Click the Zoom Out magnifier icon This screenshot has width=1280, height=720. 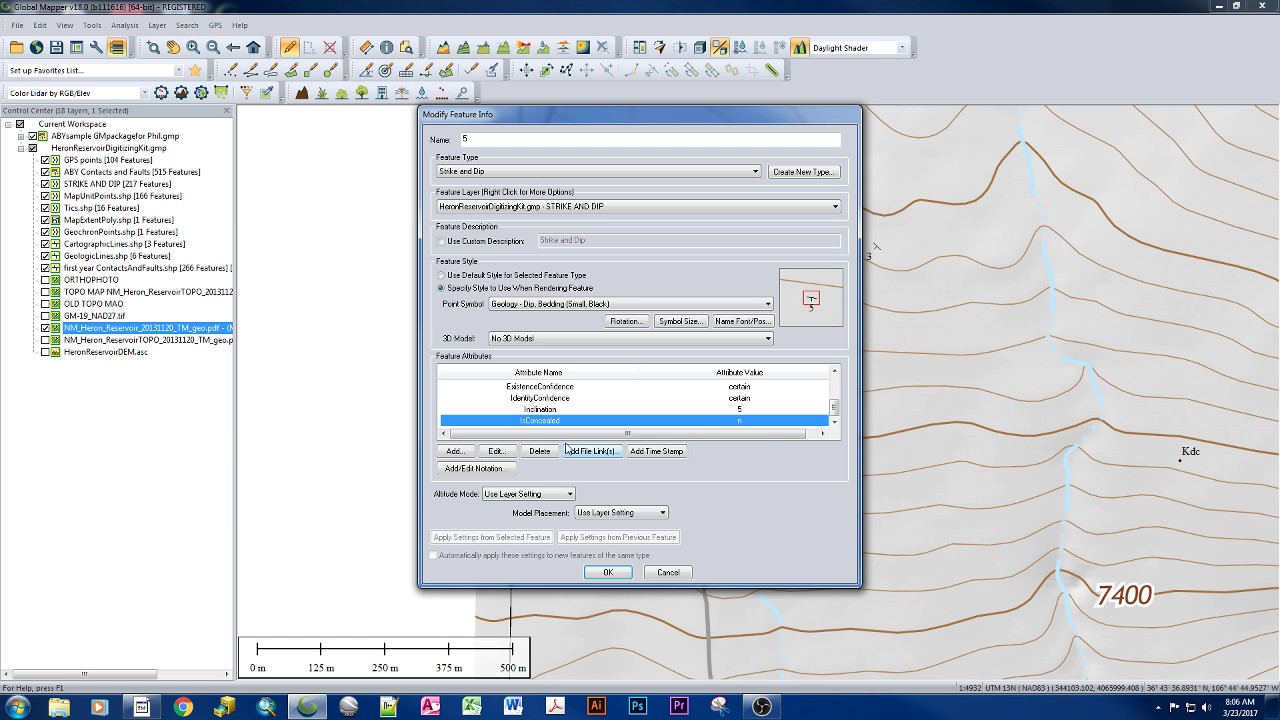[x=213, y=47]
